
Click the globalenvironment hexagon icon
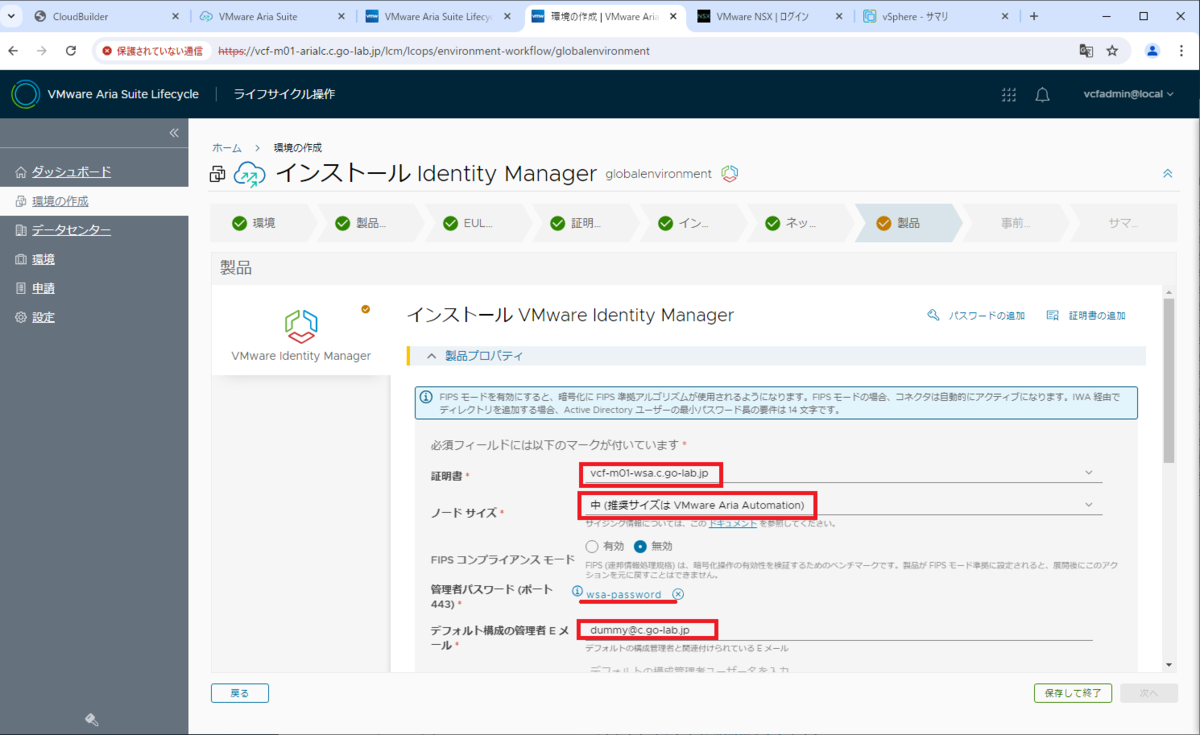click(730, 174)
